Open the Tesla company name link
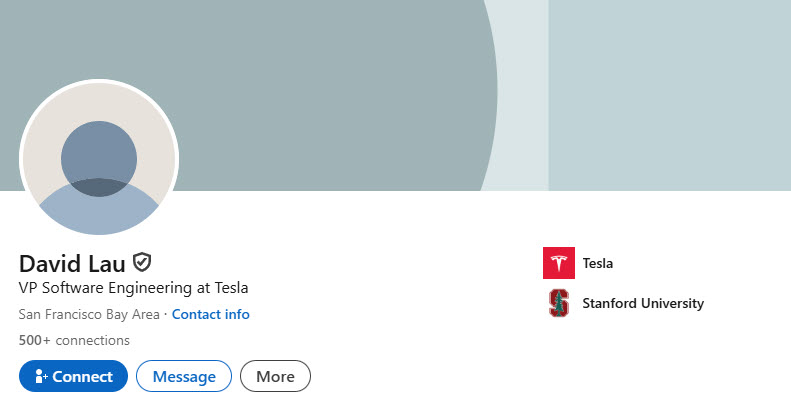Viewport: 791px width, 407px height. [x=597, y=264]
